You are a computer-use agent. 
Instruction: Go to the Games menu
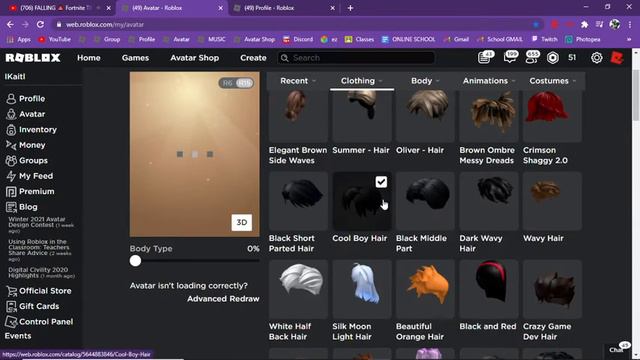point(135,58)
